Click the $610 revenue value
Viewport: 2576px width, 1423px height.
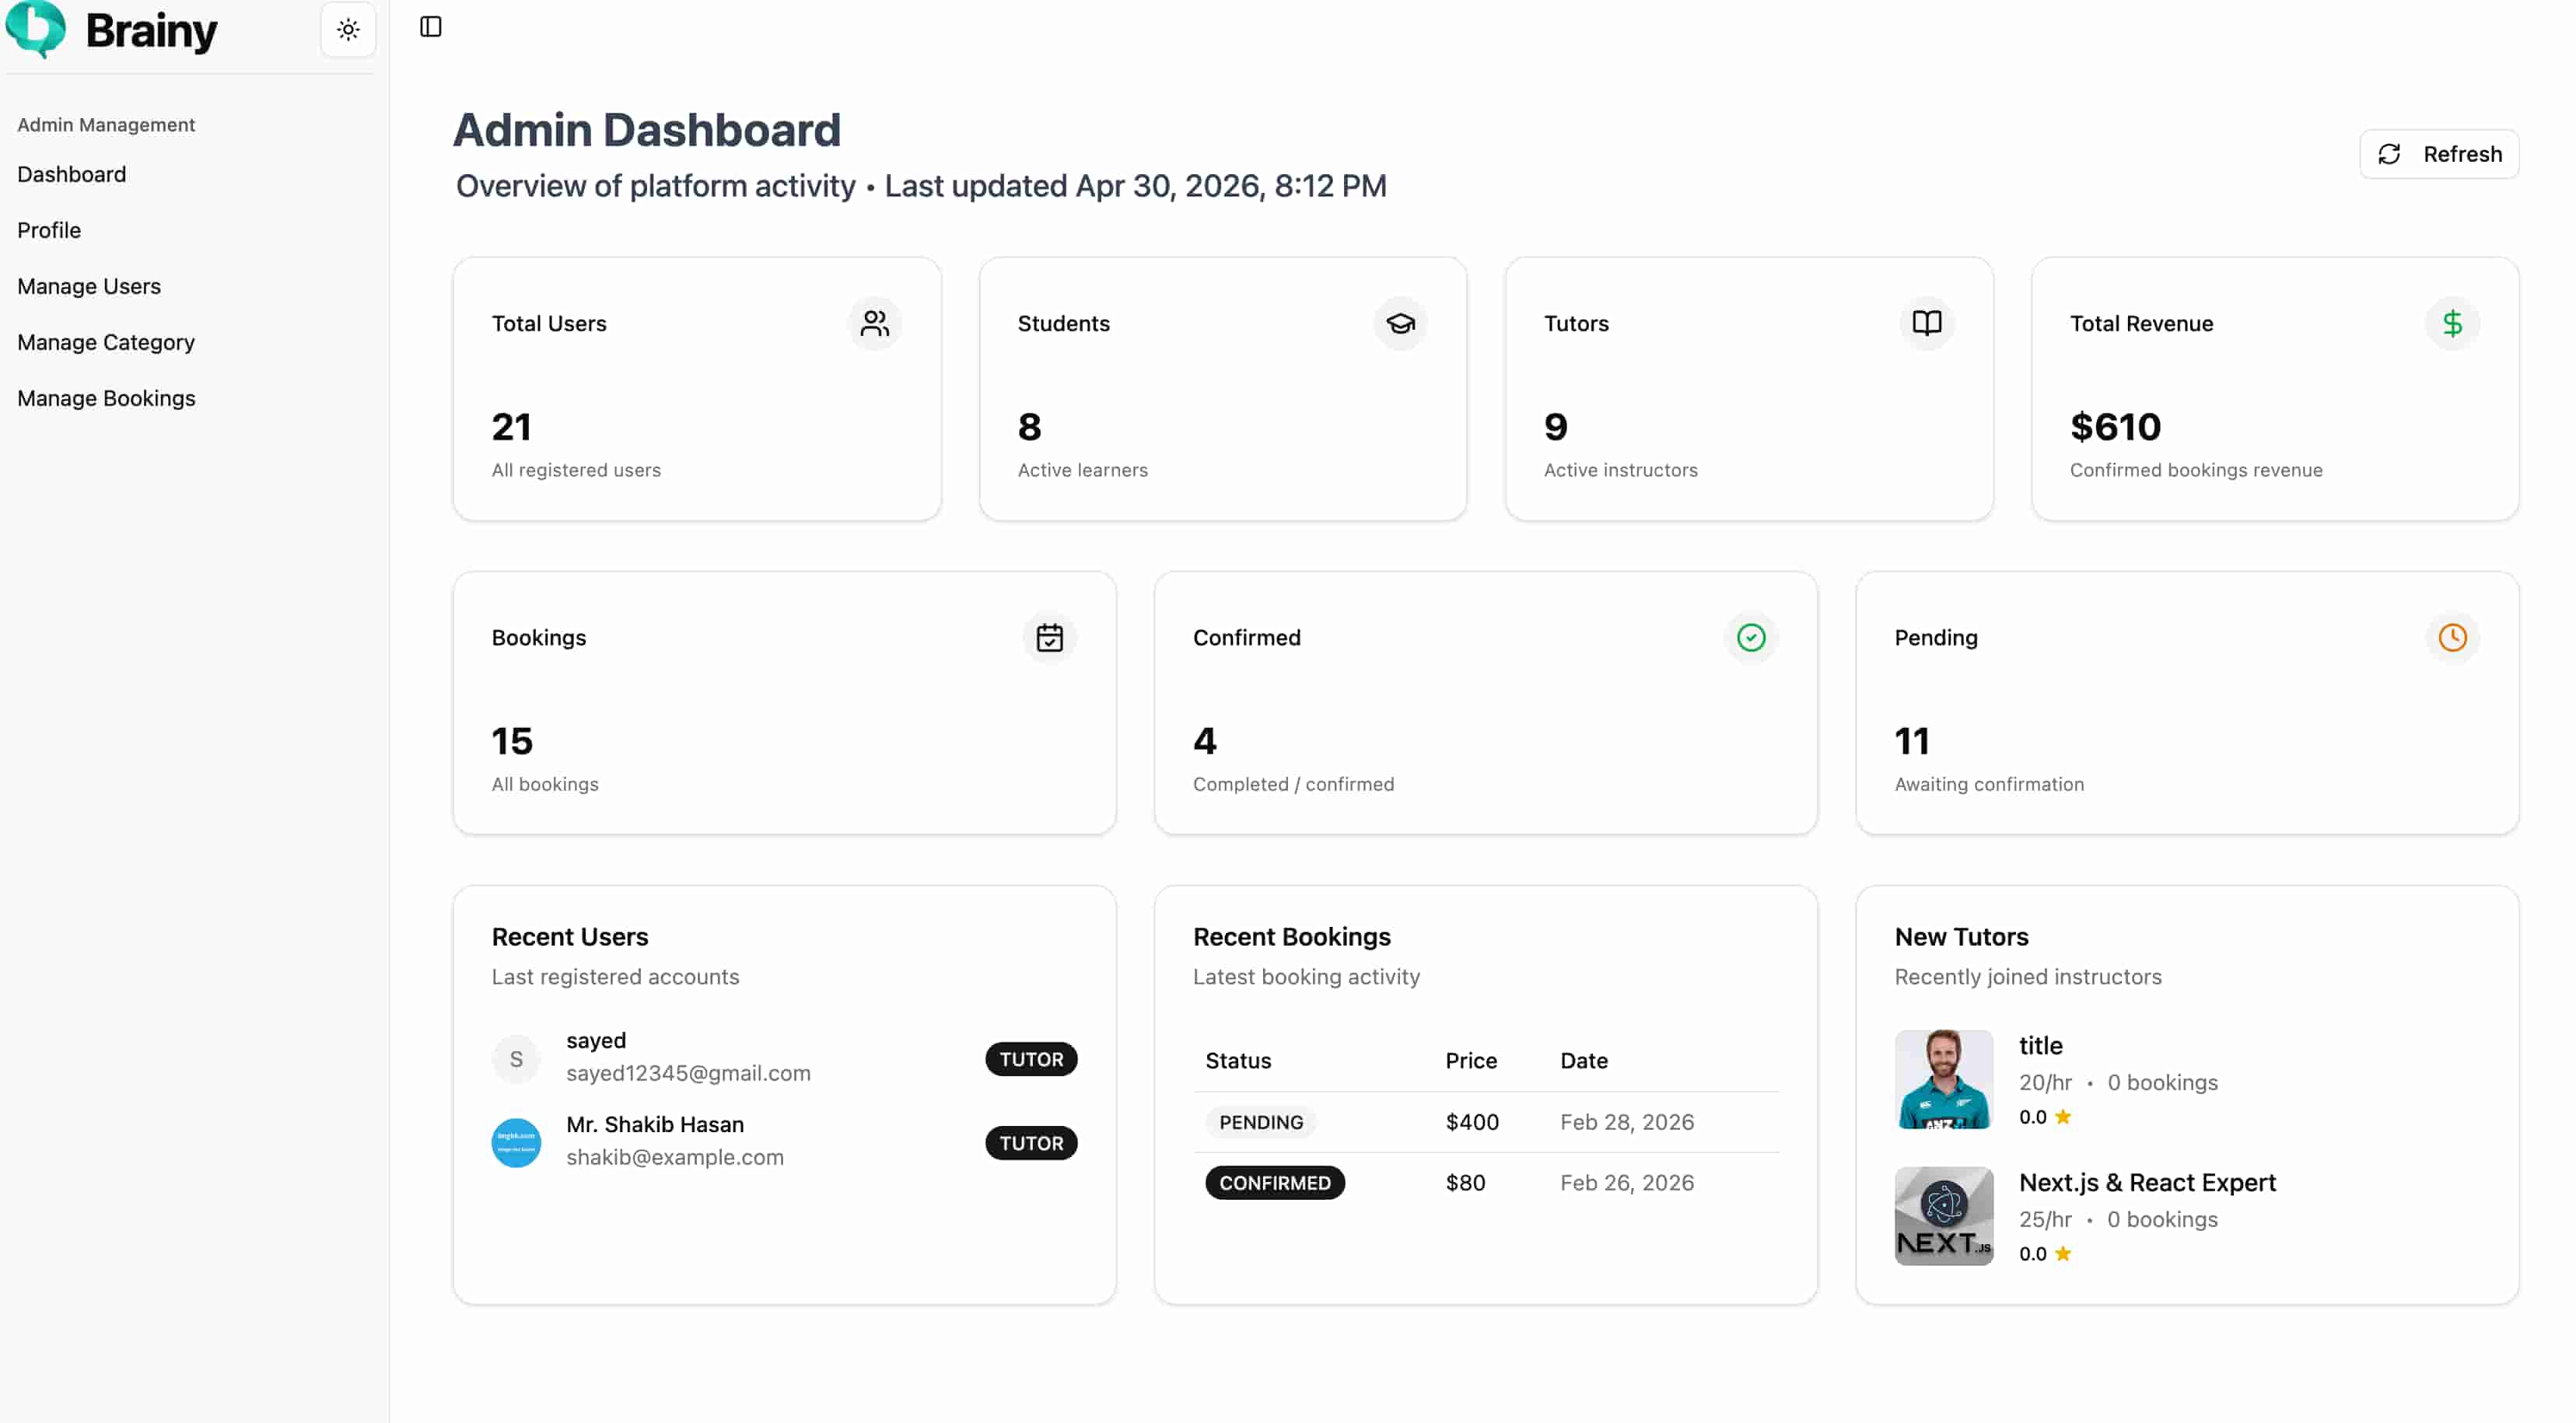click(x=2115, y=427)
